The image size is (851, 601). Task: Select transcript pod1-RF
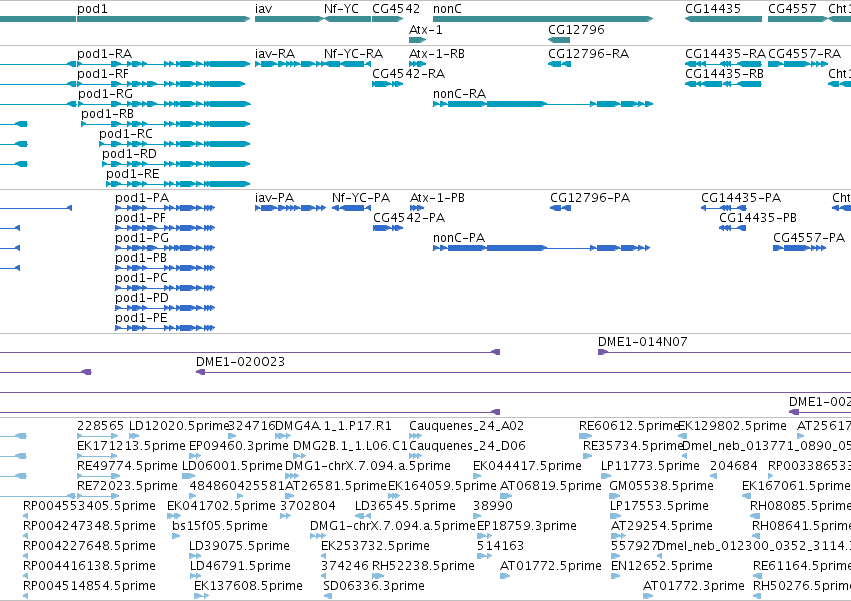(103, 74)
